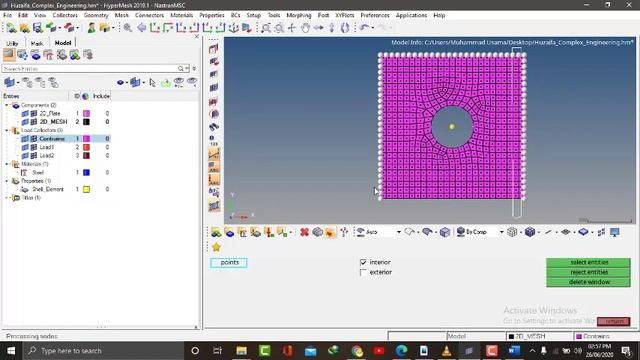Click the highlighted Organize icon in bottom toolbar
Viewport: 640px width, 360px height.
coord(330,232)
